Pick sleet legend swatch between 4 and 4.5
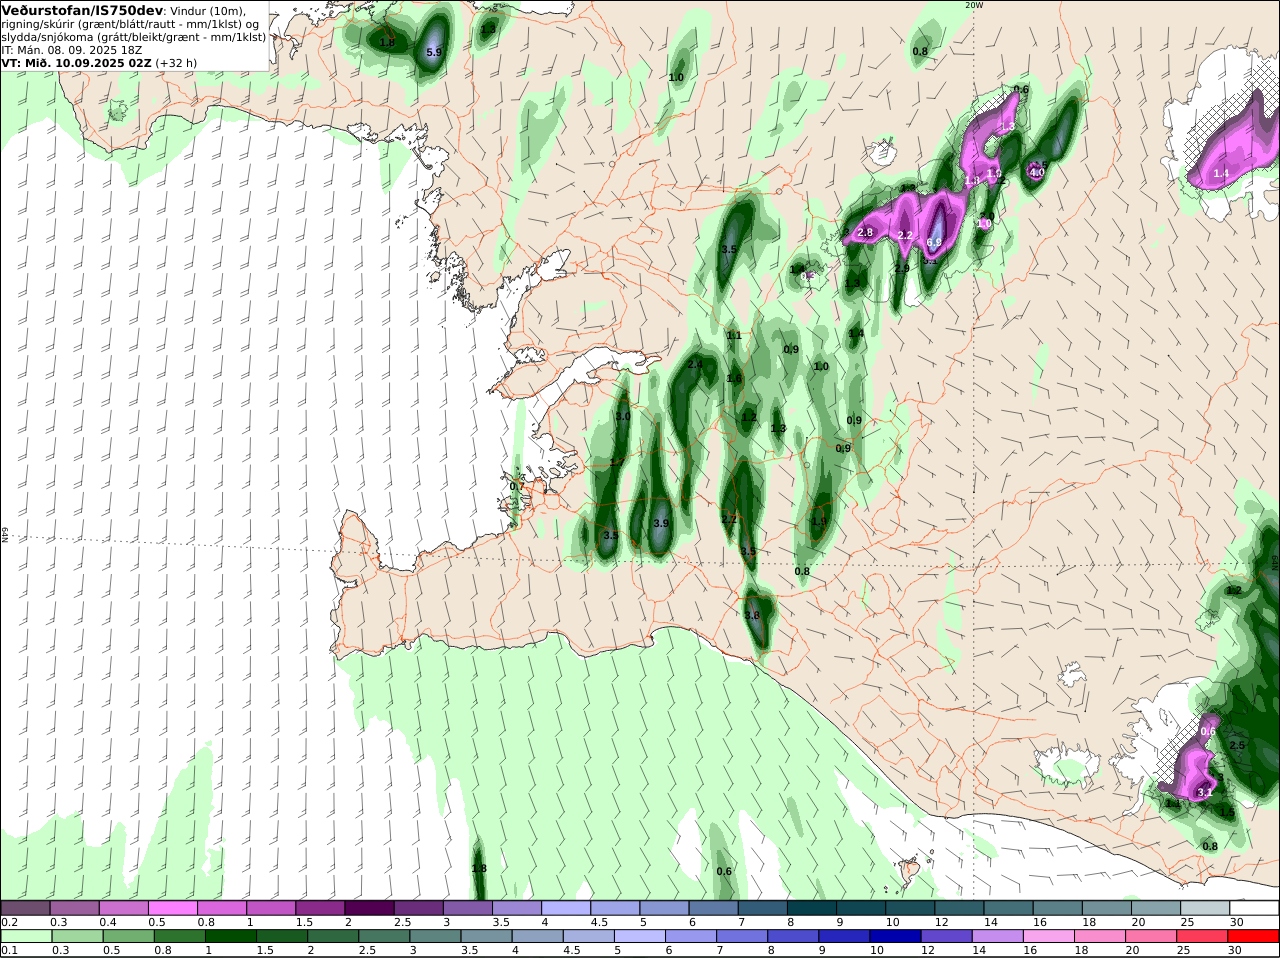Viewport: 1280px width, 958px height. (566, 908)
